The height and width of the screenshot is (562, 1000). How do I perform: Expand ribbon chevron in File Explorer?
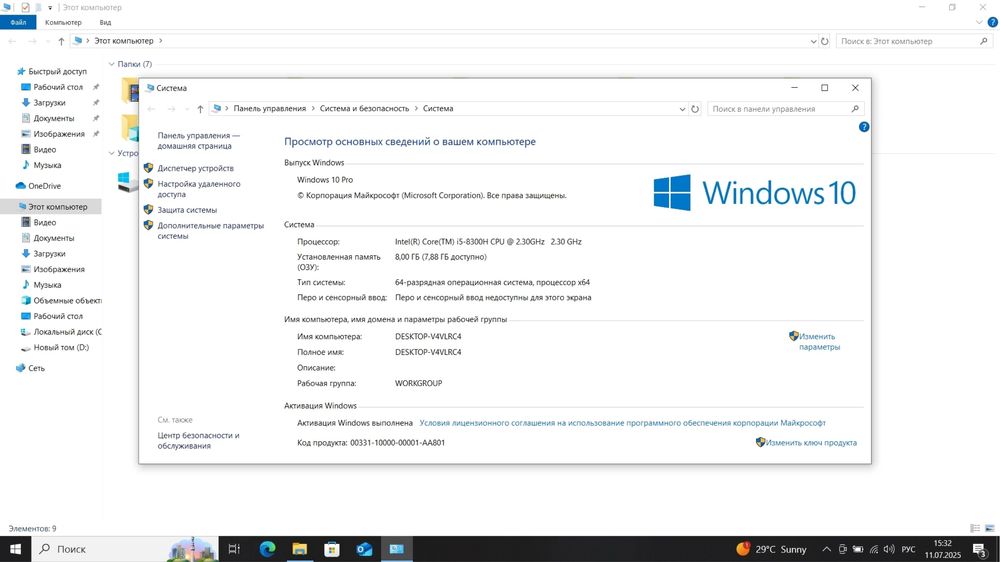pyautogui.click(x=979, y=22)
